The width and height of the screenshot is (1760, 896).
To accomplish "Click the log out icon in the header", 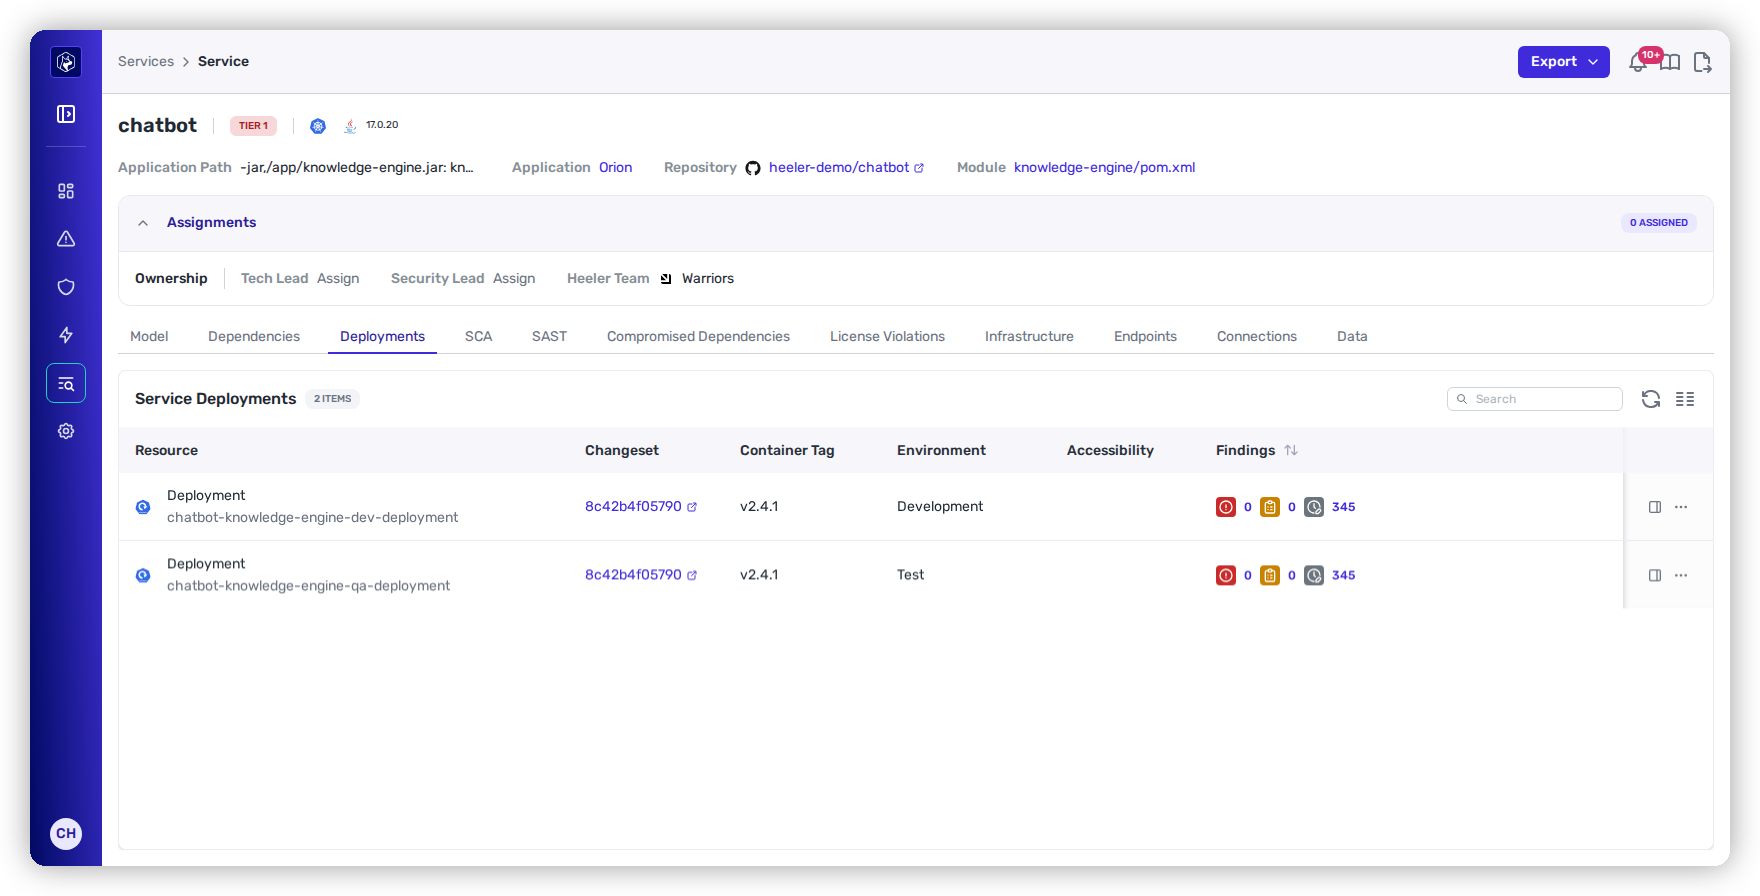I will 1702,63.
